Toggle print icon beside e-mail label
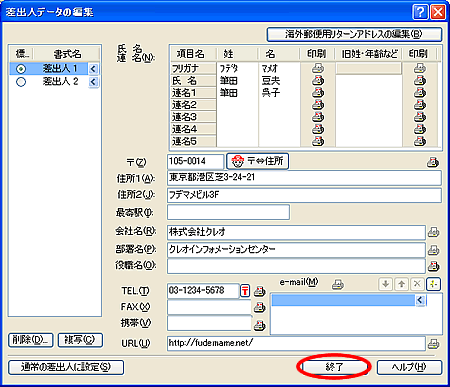 338,284
